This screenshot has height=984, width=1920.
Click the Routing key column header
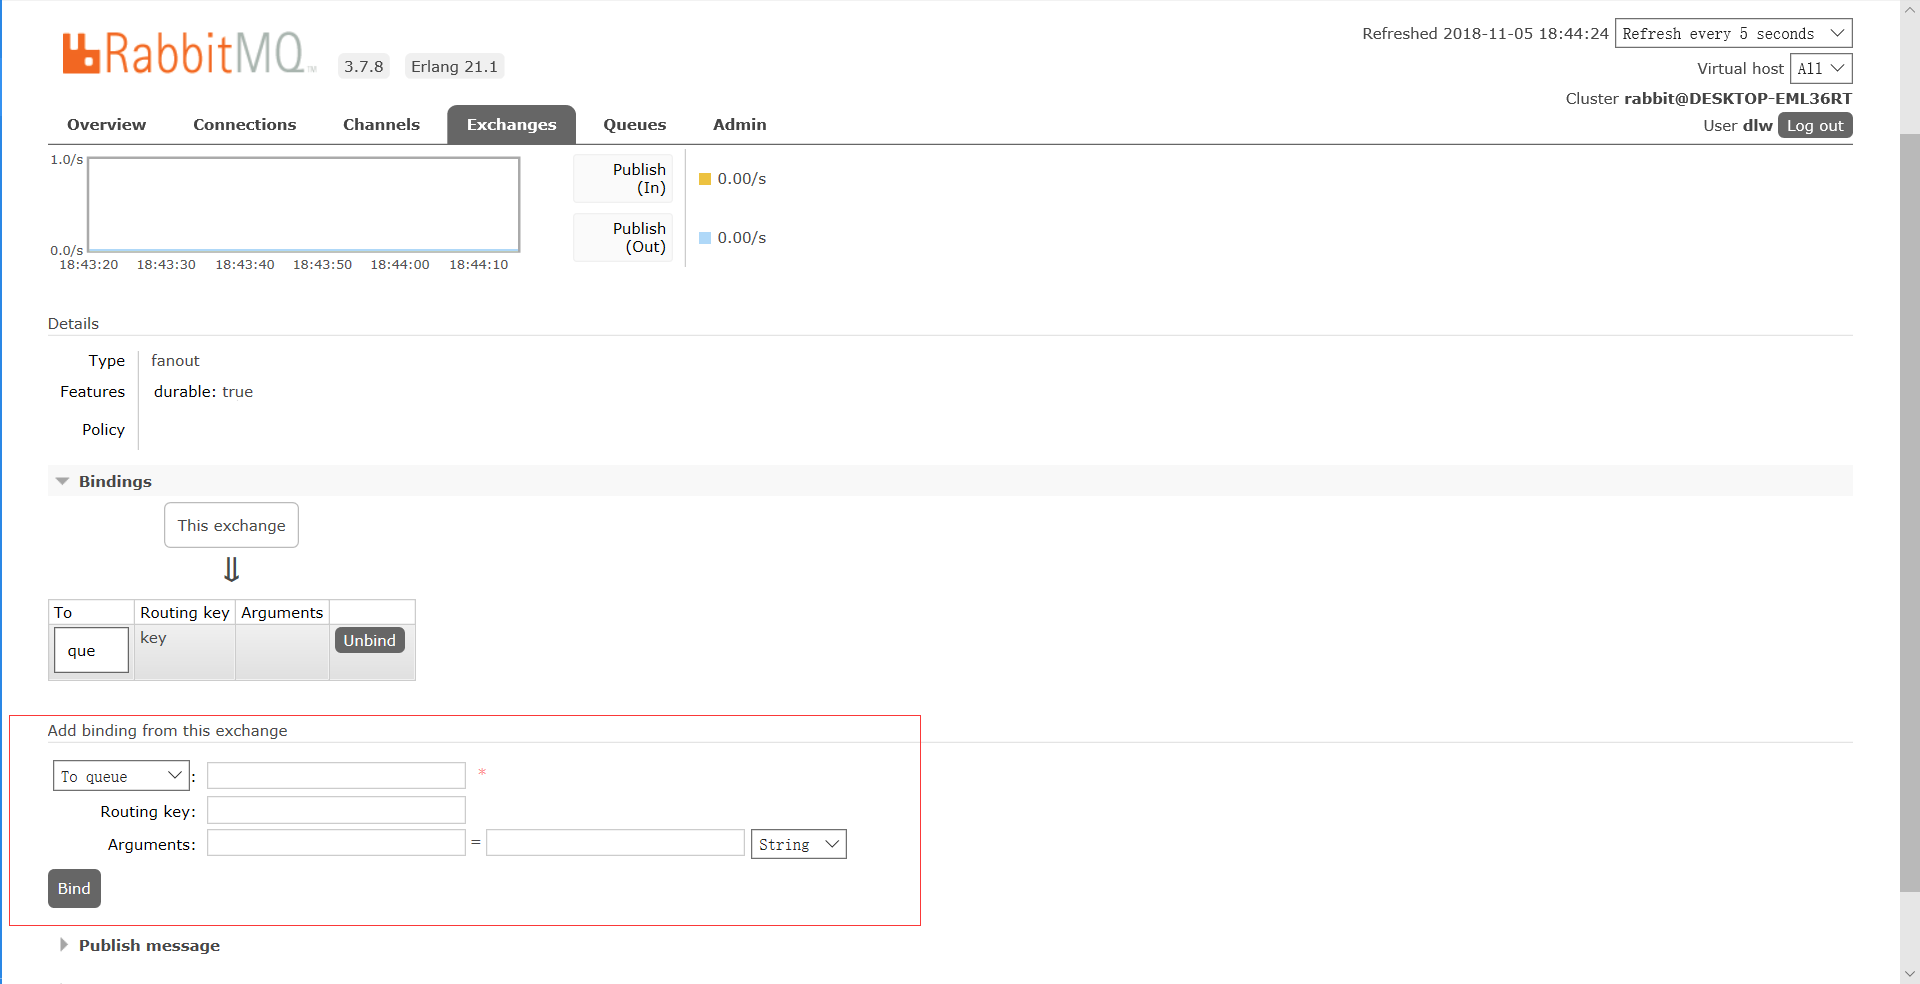pyautogui.click(x=185, y=612)
